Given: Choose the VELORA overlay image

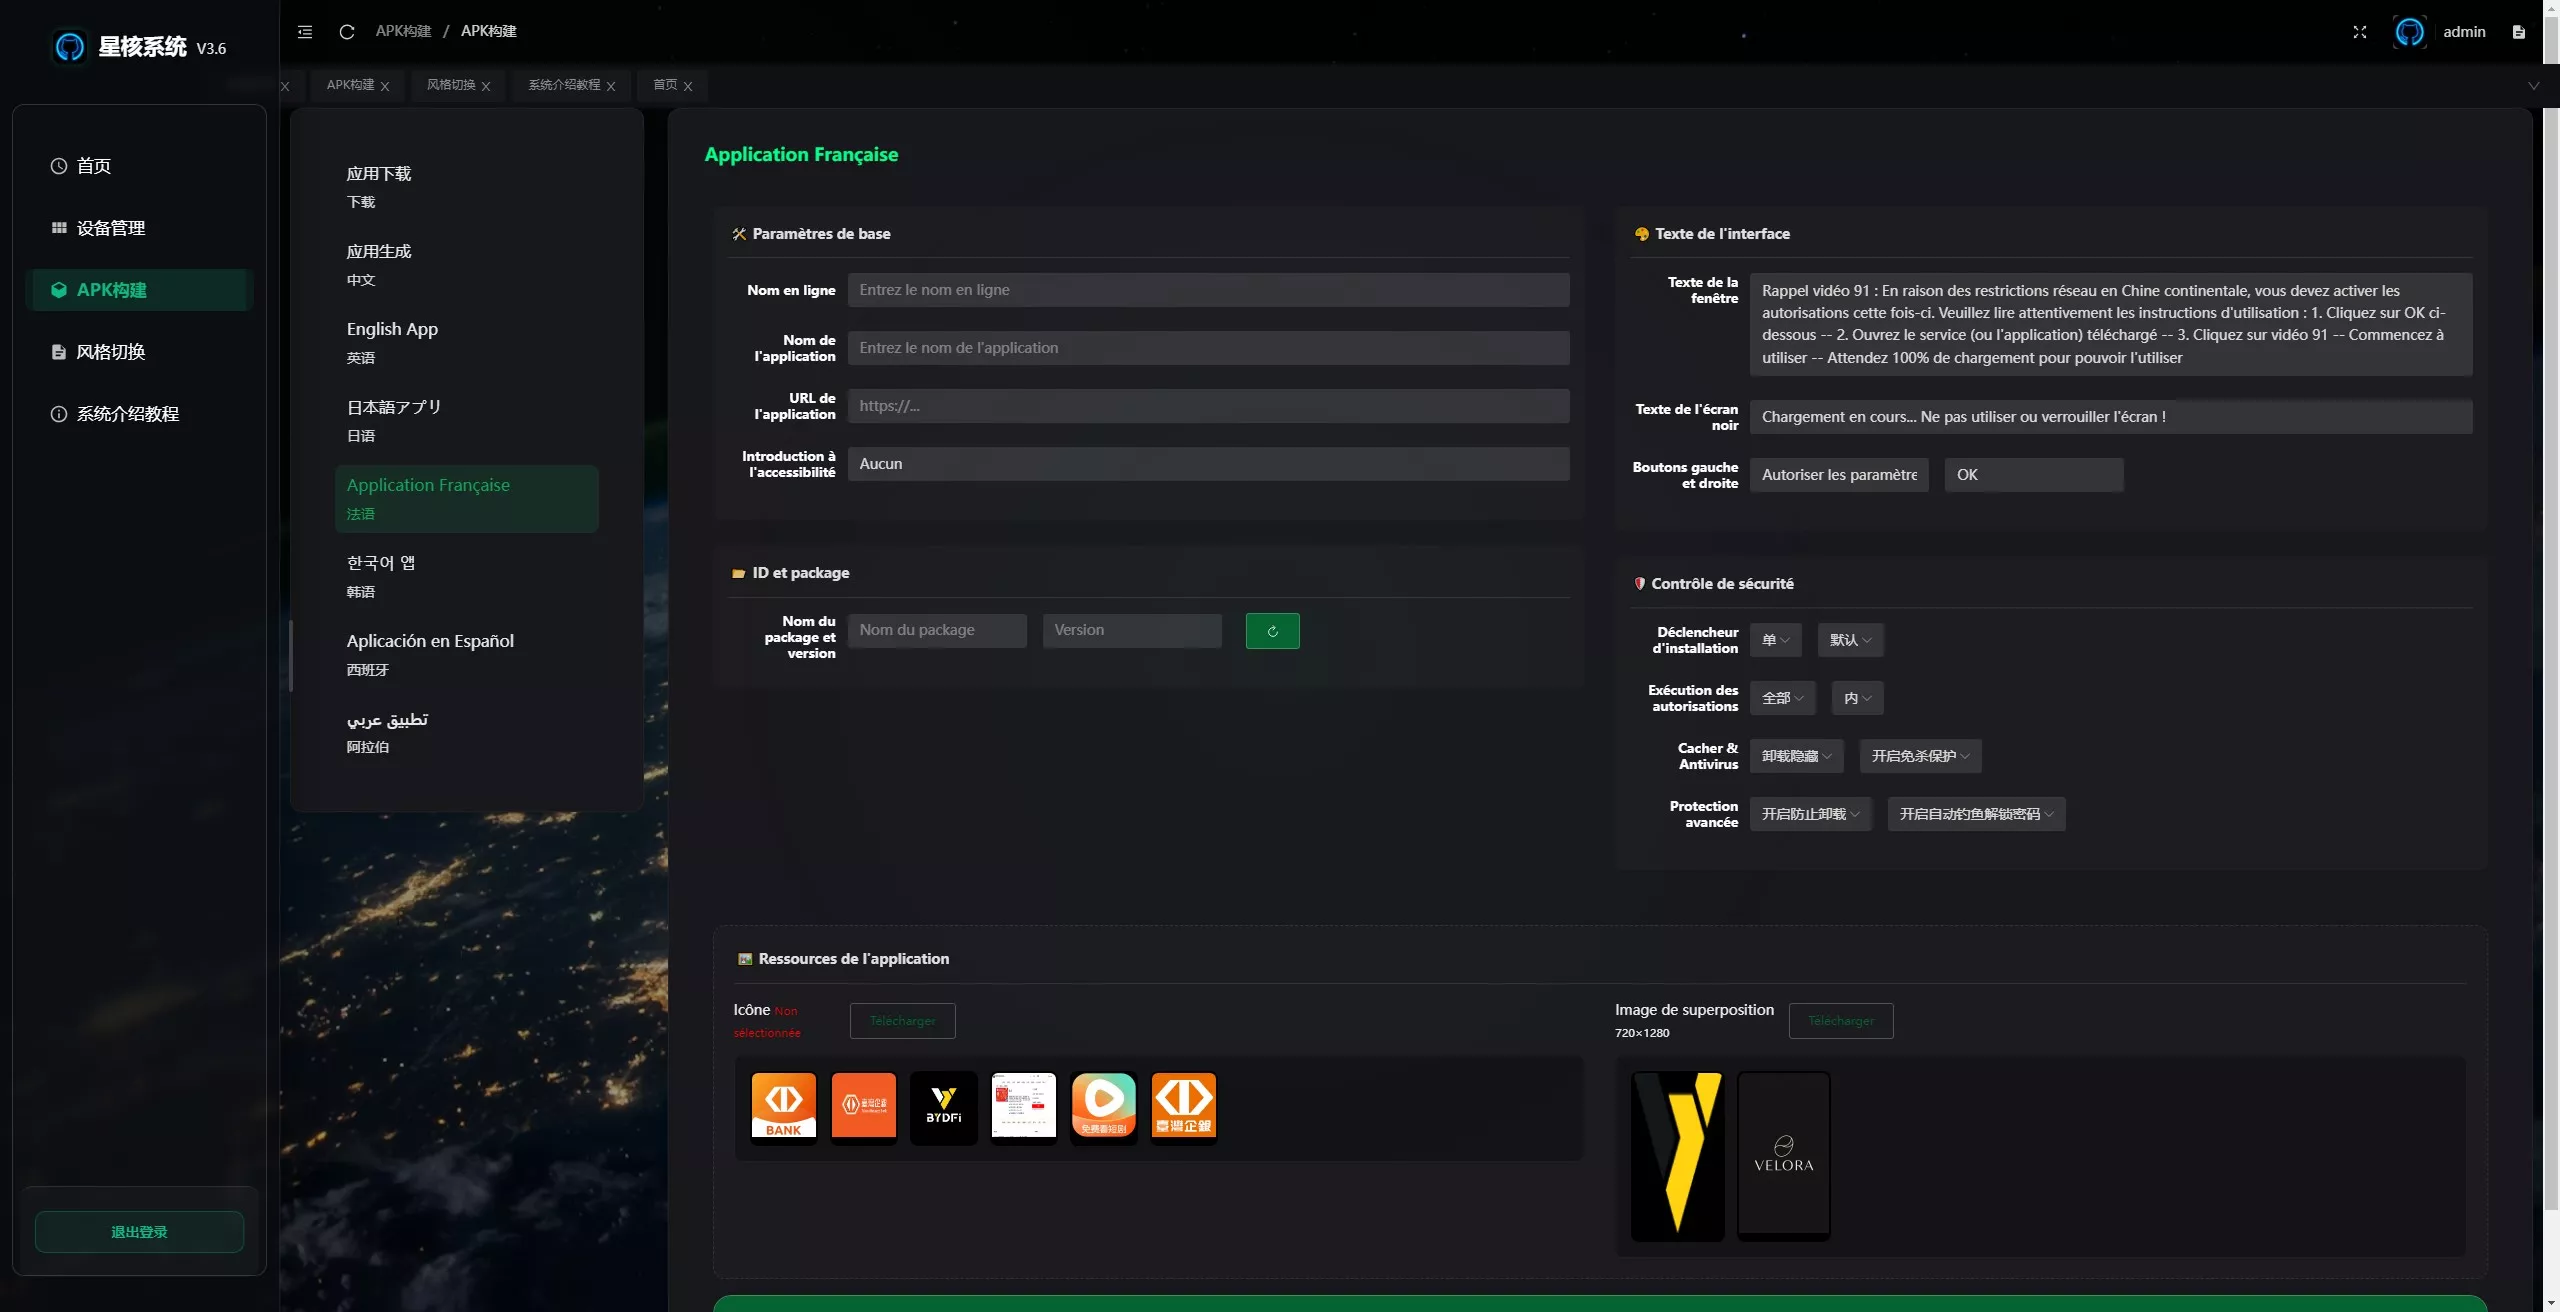Looking at the screenshot, I should [1784, 1156].
